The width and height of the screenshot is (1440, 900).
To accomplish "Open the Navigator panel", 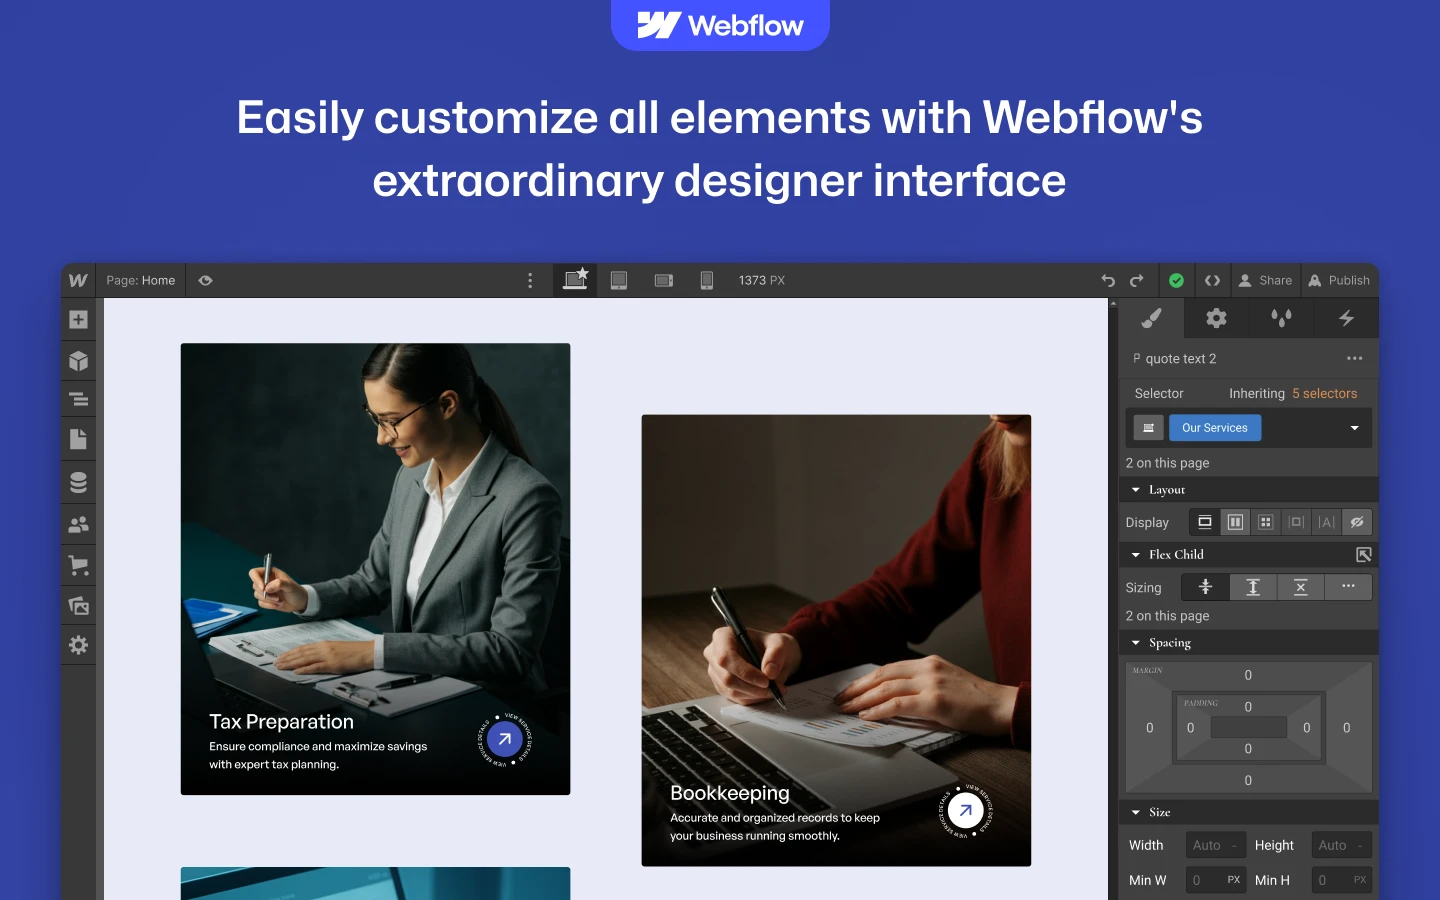I will click(78, 401).
